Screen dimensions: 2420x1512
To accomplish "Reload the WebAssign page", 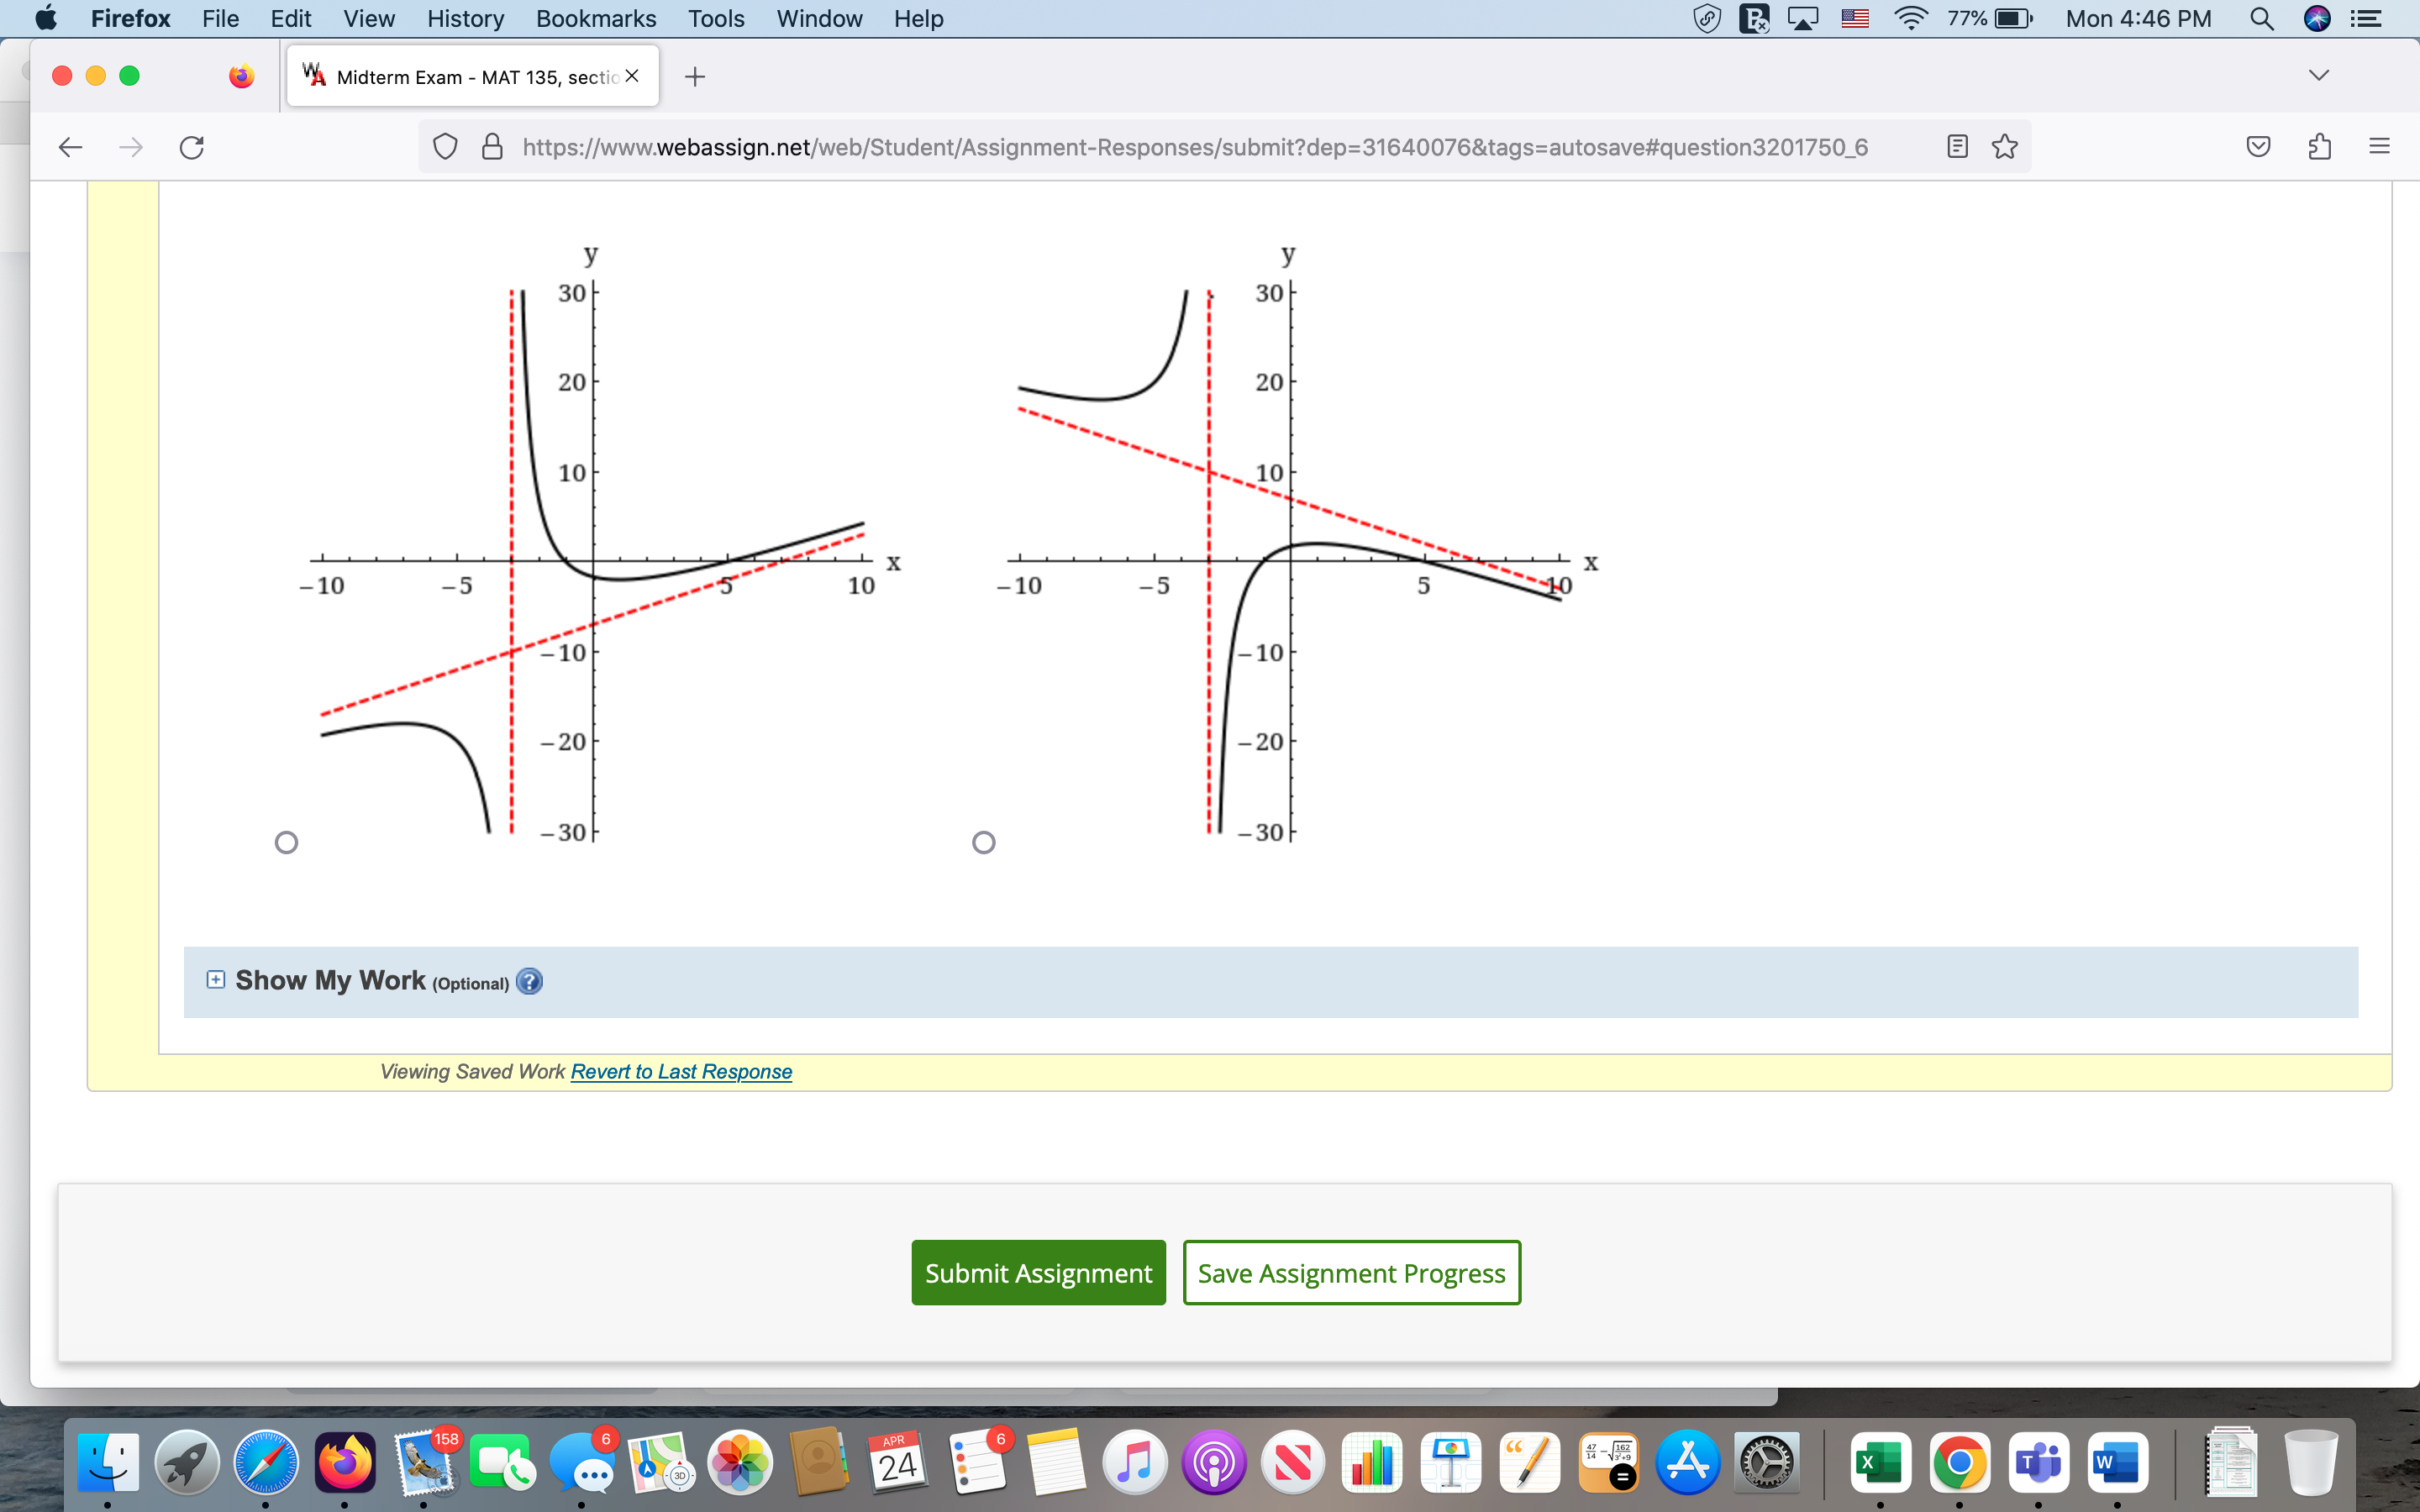I will [191, 147].
